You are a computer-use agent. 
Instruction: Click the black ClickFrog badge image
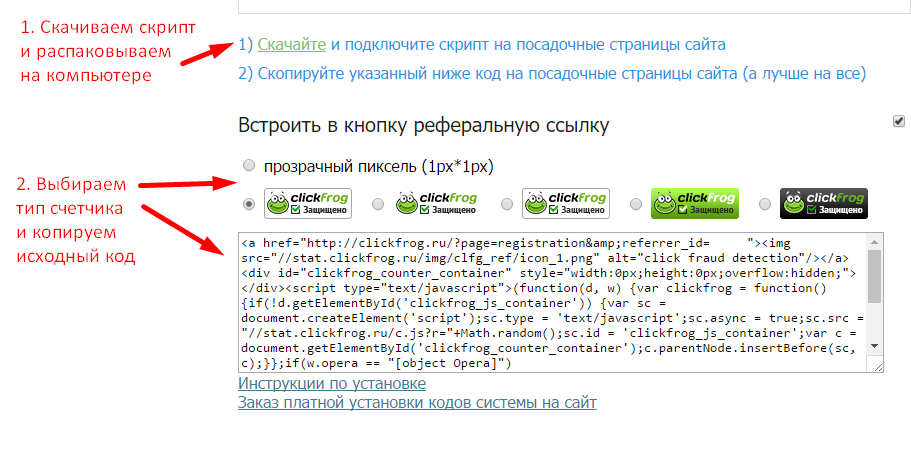click(x=824, y=203)
